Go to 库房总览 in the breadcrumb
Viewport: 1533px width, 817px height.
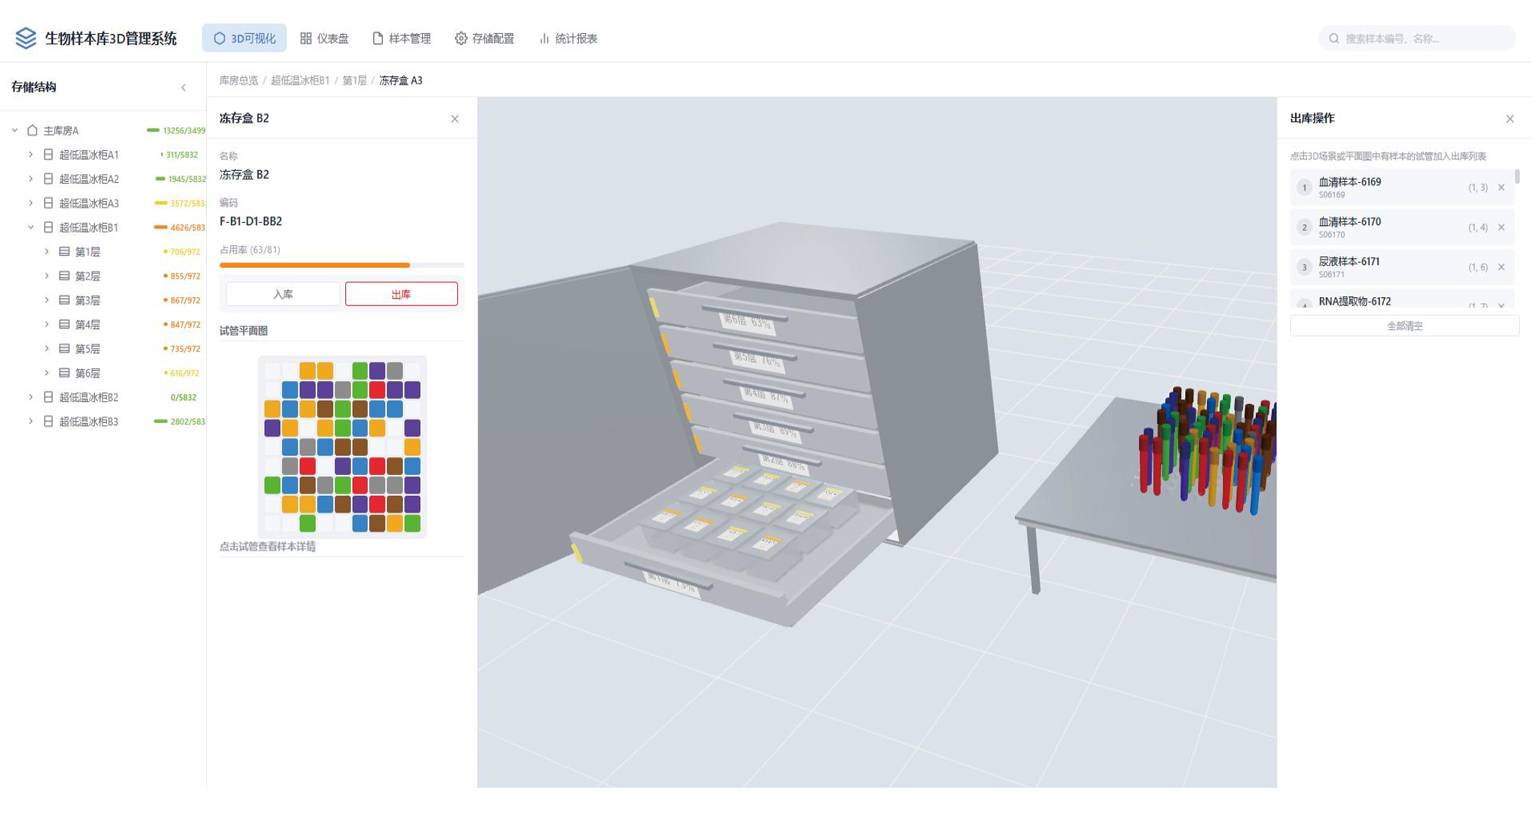239,81
